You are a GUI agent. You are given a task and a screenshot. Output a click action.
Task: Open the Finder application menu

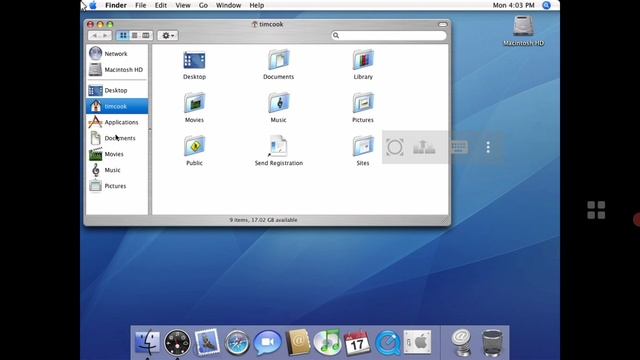pyautogui.click(x=116, y=5)
